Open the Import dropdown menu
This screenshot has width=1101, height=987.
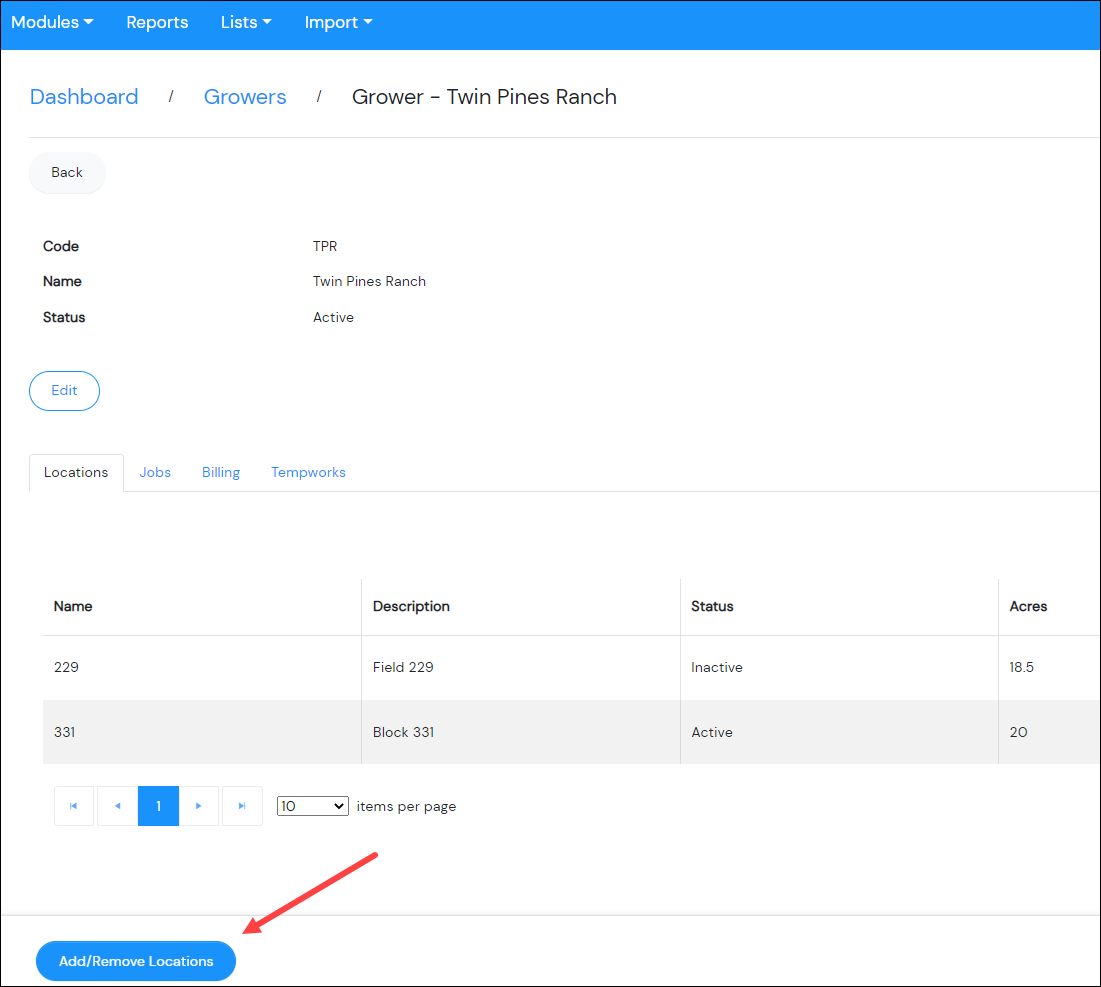point(338,22)
